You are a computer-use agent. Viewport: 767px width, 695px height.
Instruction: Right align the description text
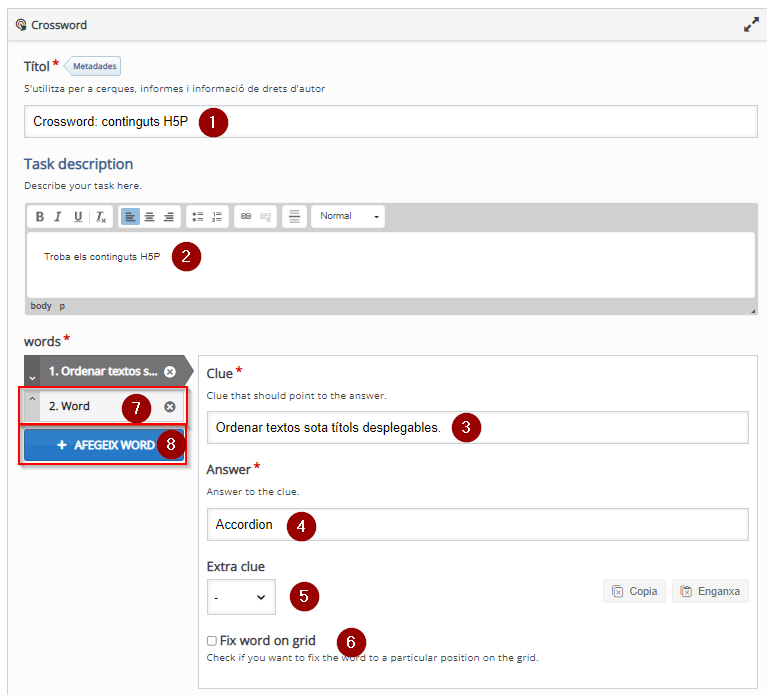[169, 216]
